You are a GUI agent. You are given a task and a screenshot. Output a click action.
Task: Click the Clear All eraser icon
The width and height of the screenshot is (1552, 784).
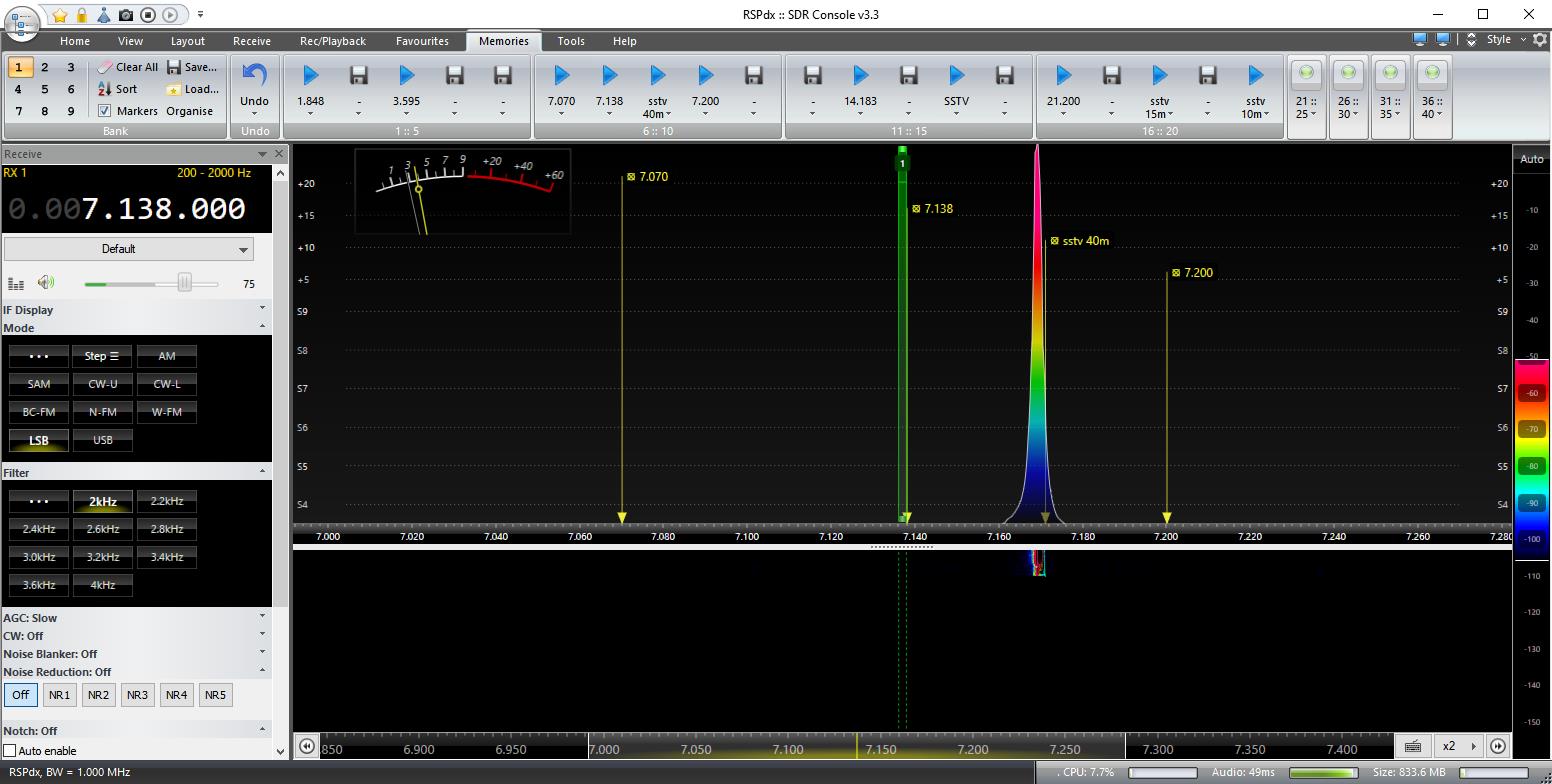coord(105,67)
